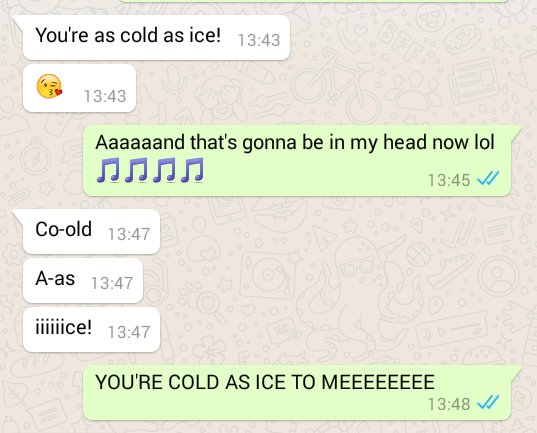Click the 13:43 time beside the kiss emoji

click(x=105, y=96)
